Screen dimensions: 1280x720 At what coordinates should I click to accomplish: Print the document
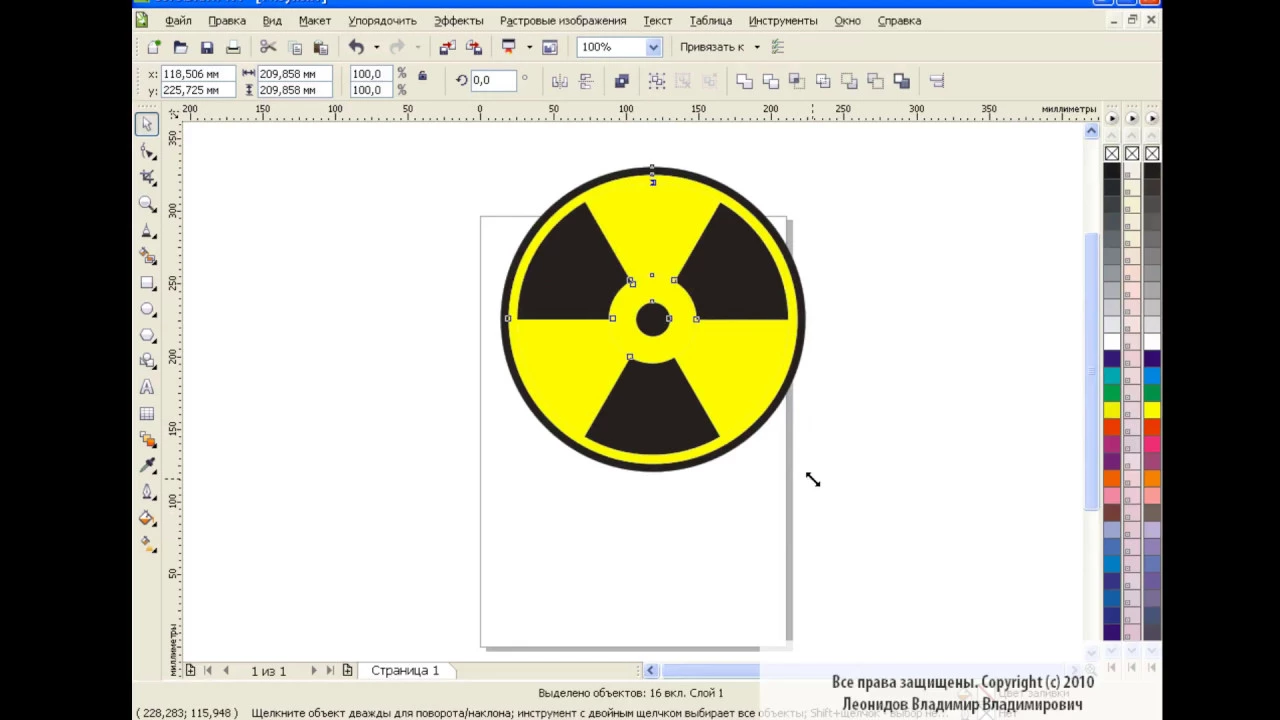click(233, 47)
